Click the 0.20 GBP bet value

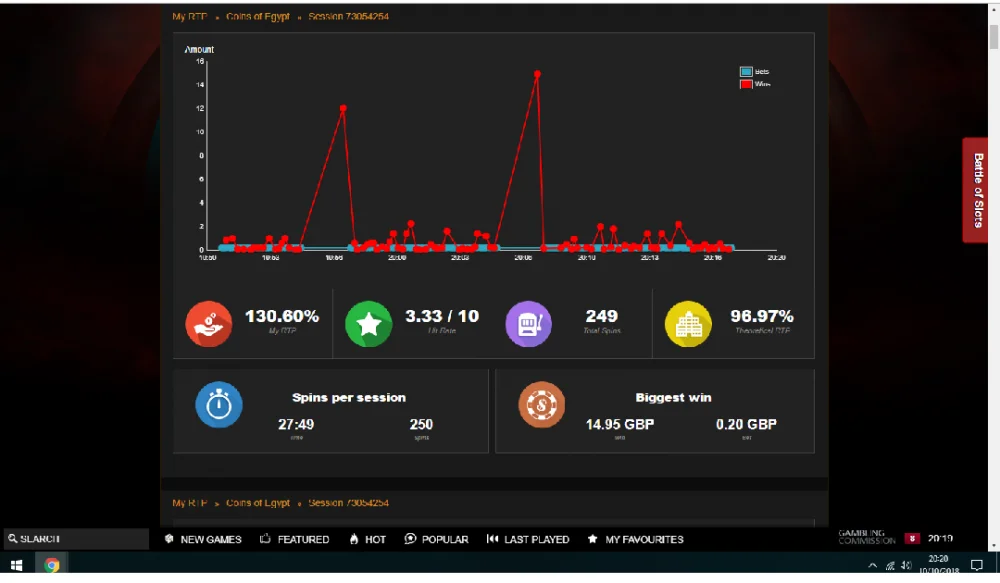pyautogui.click(x=746, y=425)
